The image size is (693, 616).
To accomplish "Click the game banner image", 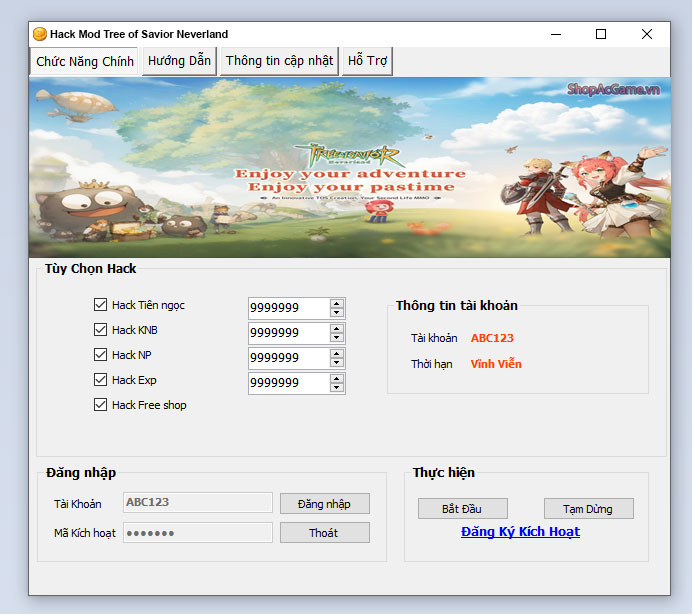I will pyautogui.click(x=350, y=167).
